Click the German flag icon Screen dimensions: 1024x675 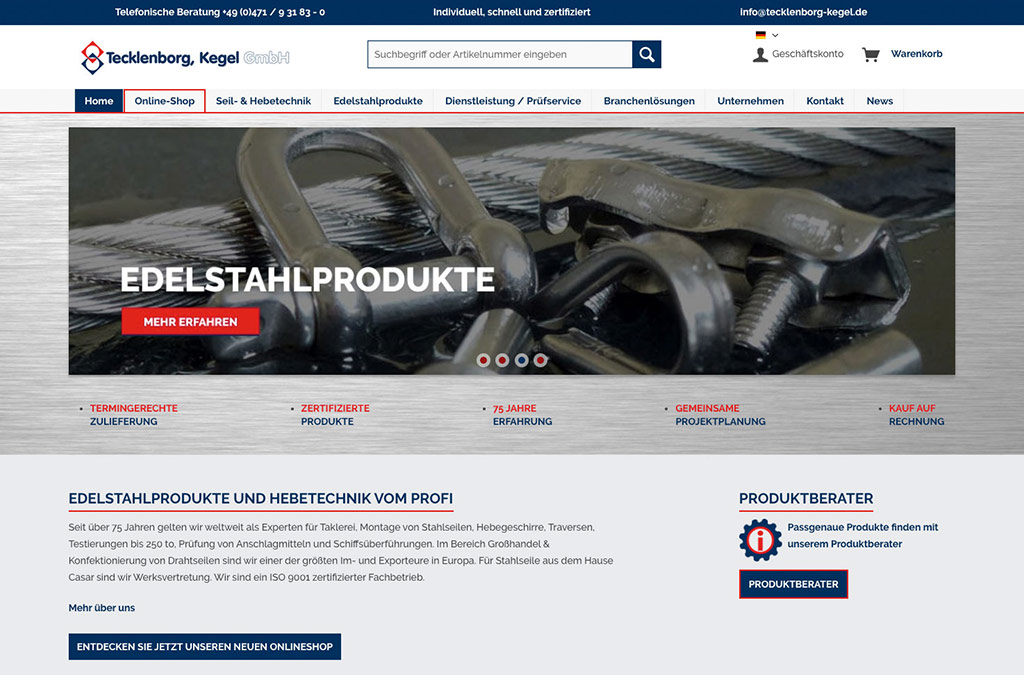click(x=761, y=35)
